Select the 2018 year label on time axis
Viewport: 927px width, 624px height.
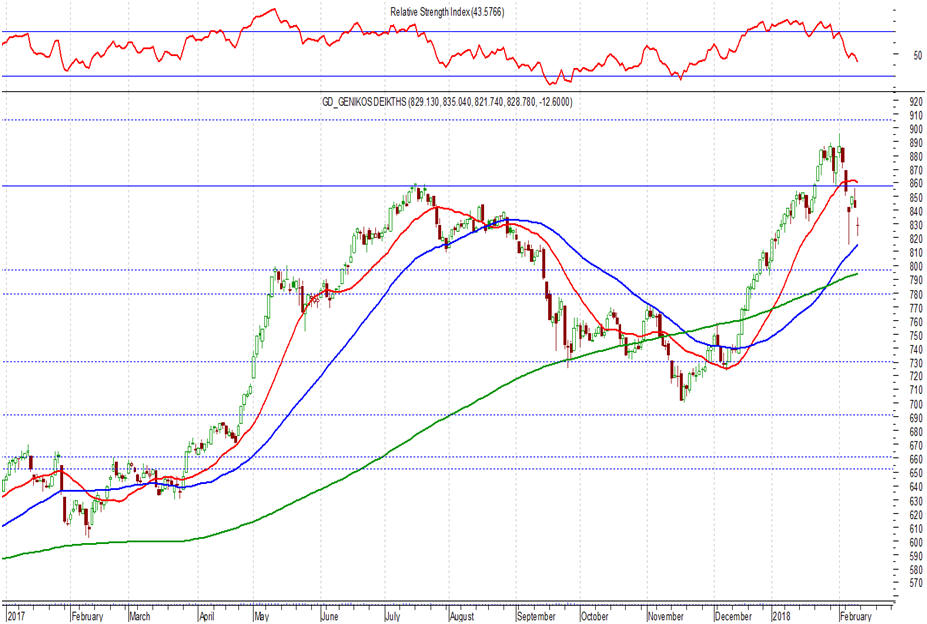(784, 616)
